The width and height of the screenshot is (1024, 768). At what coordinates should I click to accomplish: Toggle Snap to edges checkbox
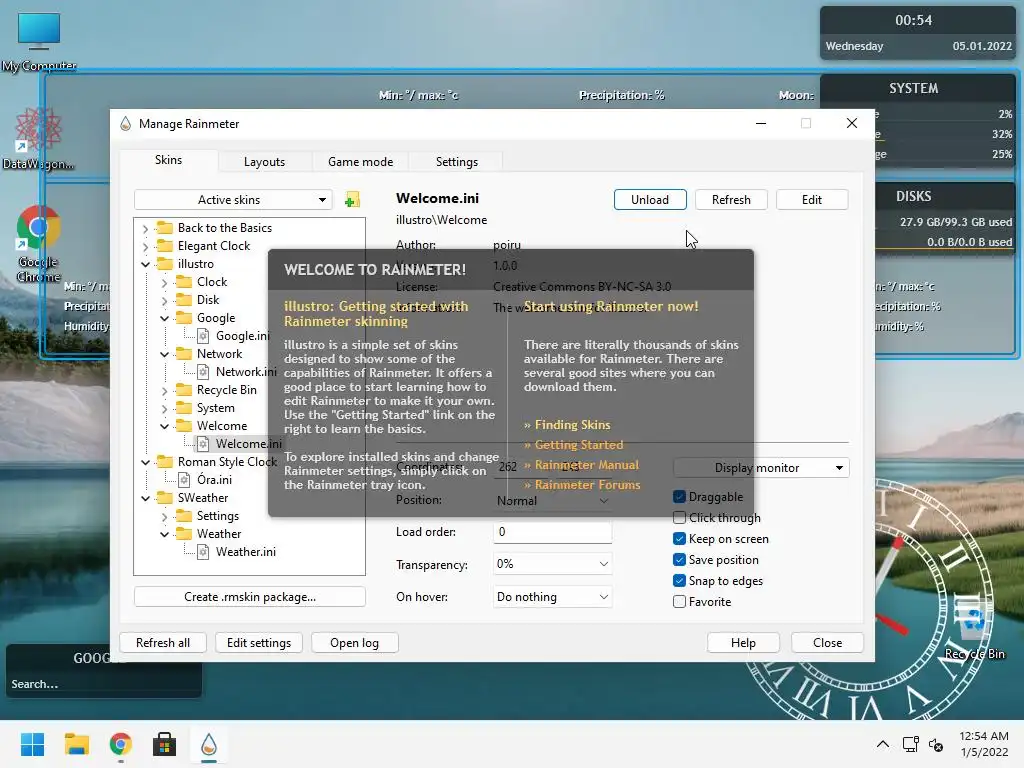tap(679, 581)
